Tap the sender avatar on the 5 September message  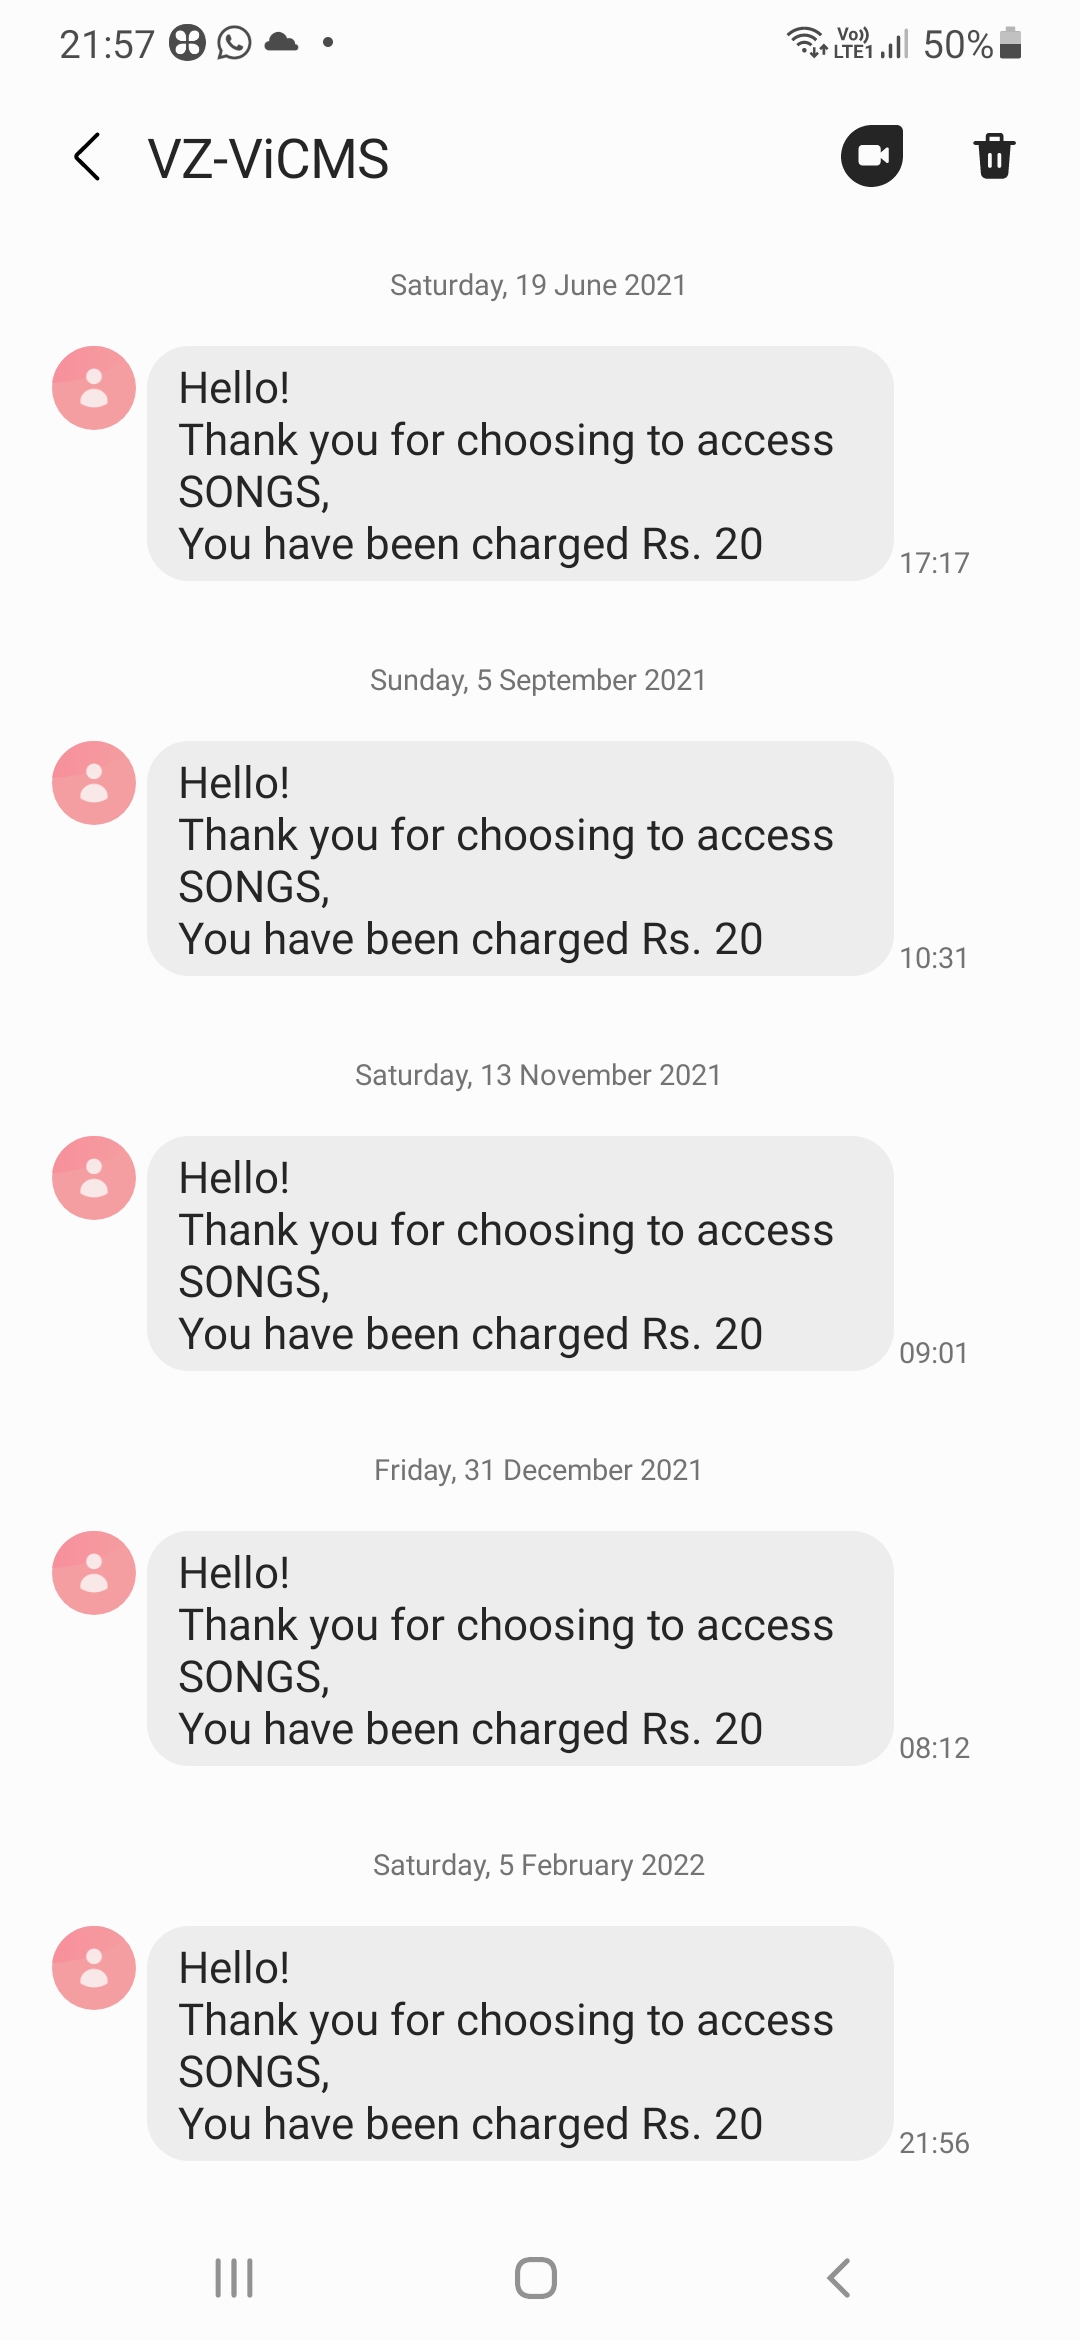[x=94, y=783]
